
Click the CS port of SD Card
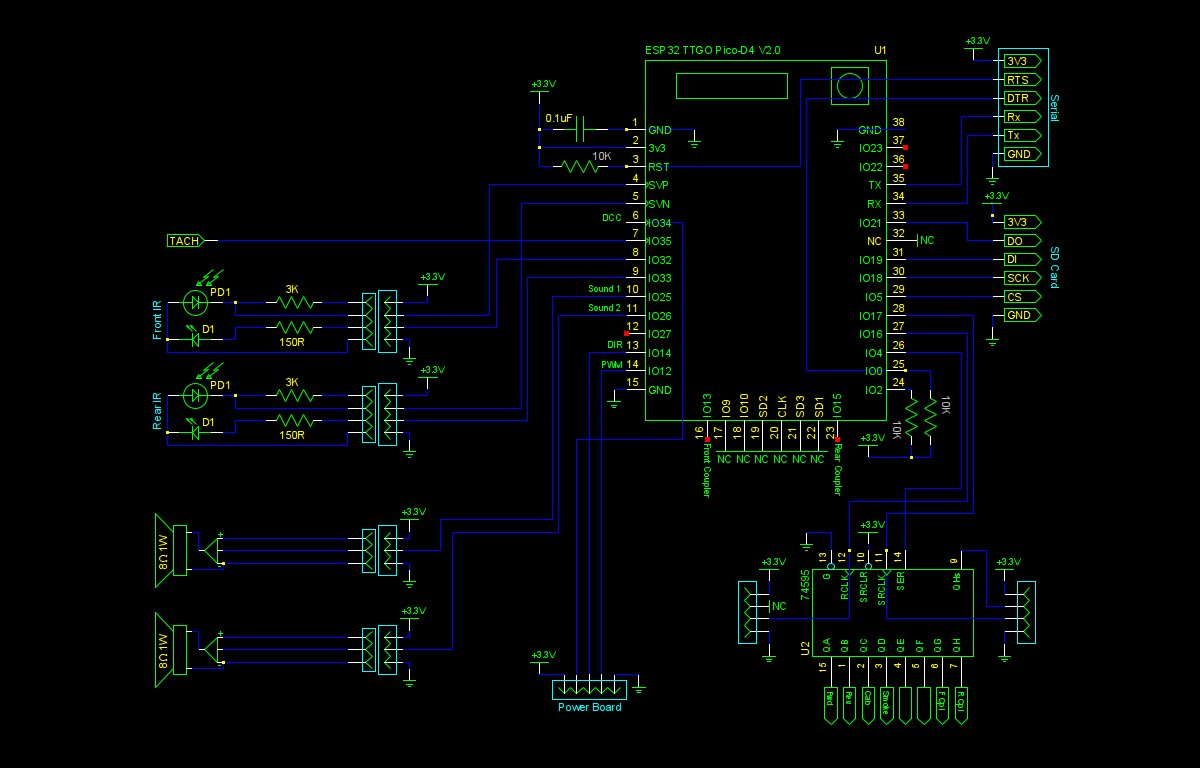pos(1020,297)
